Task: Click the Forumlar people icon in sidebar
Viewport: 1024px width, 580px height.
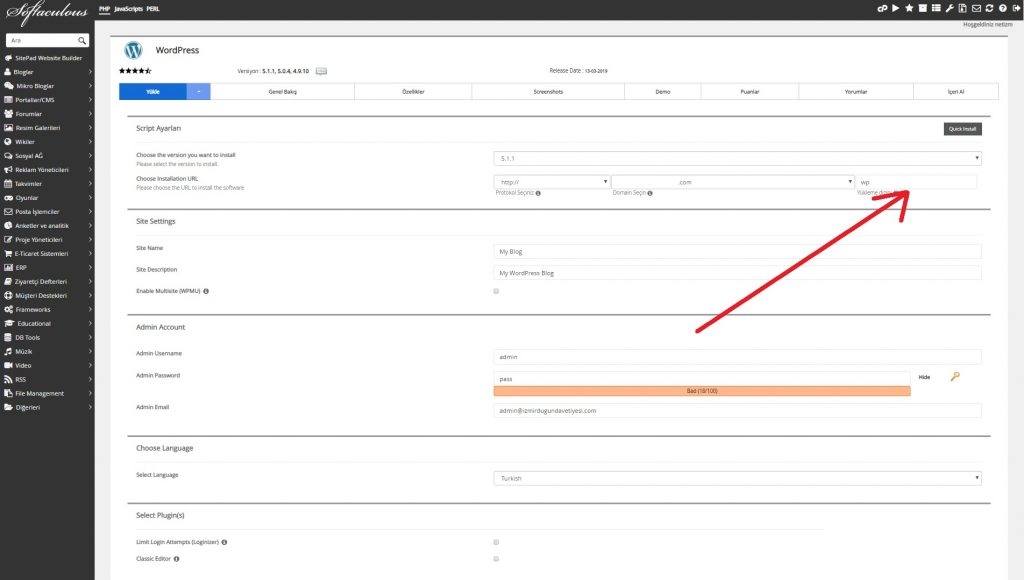Action: click(8, 114)
